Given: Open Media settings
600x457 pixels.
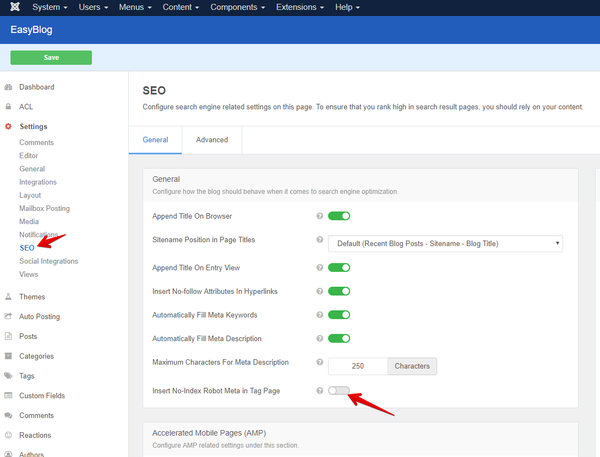Looking at the screenshot, I should click(x=29, y=222).
